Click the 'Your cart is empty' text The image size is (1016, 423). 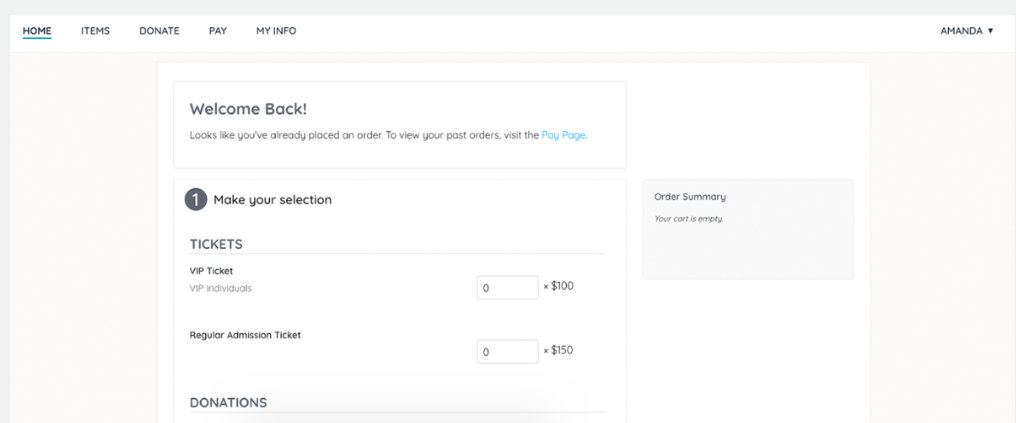688,218
